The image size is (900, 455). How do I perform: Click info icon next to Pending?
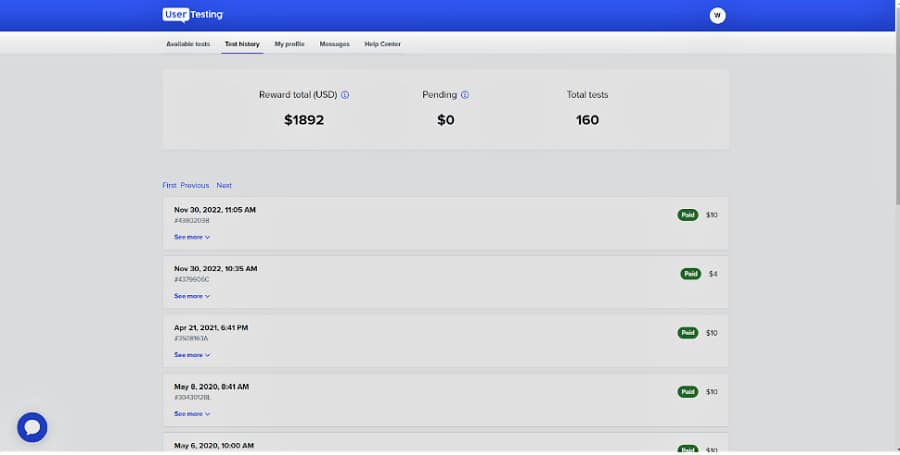point(465,95)
